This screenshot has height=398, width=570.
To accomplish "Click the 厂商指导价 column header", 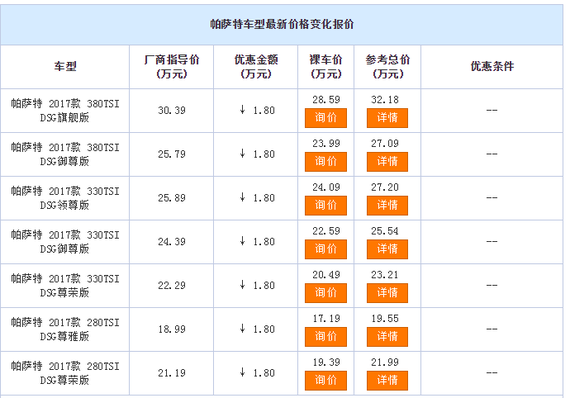I will pos(172,67).
